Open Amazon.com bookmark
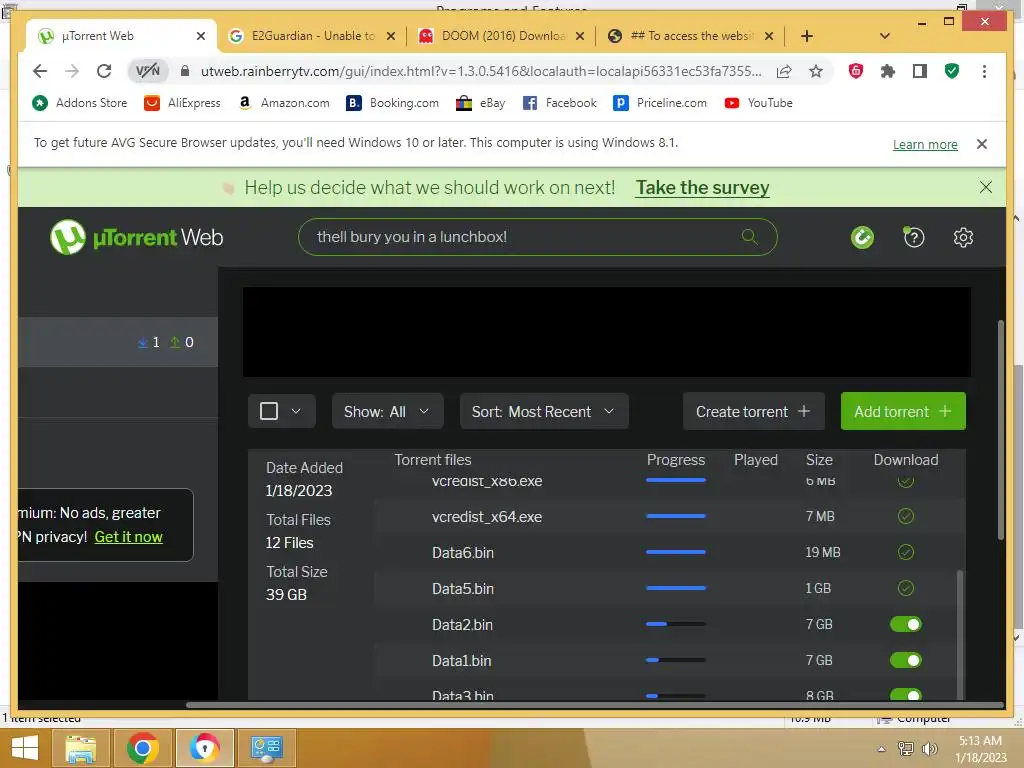 coord(283,103)
